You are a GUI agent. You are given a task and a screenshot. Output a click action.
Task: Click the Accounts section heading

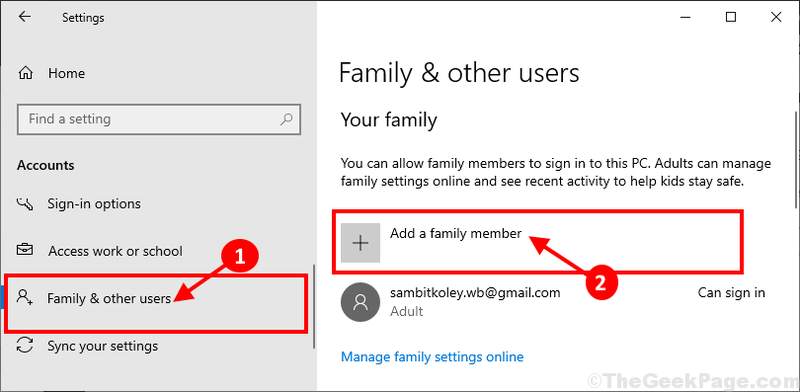(x=45, y=165)
